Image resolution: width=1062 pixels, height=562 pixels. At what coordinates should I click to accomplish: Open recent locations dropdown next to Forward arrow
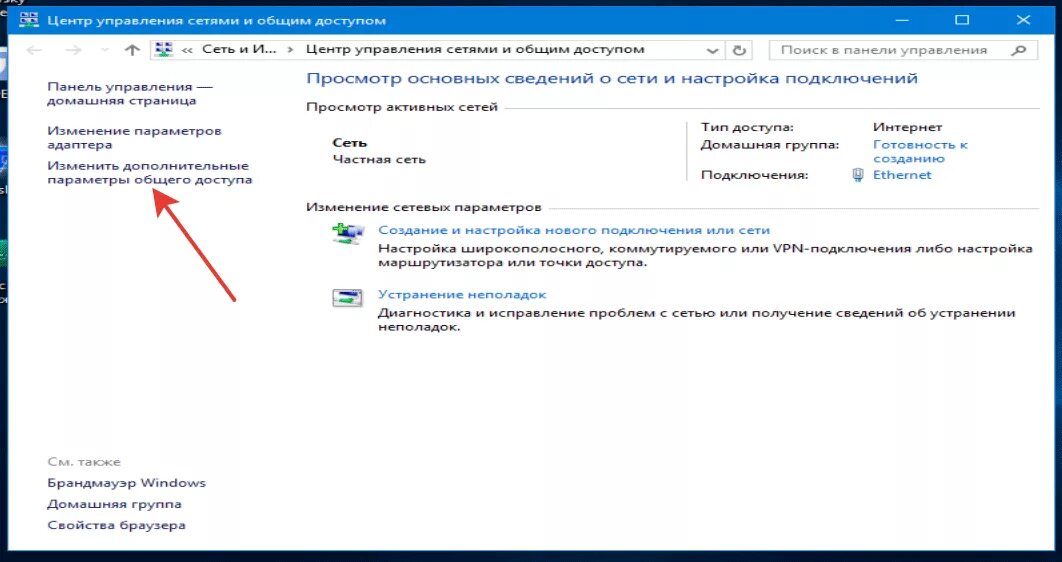click(104, 51)
